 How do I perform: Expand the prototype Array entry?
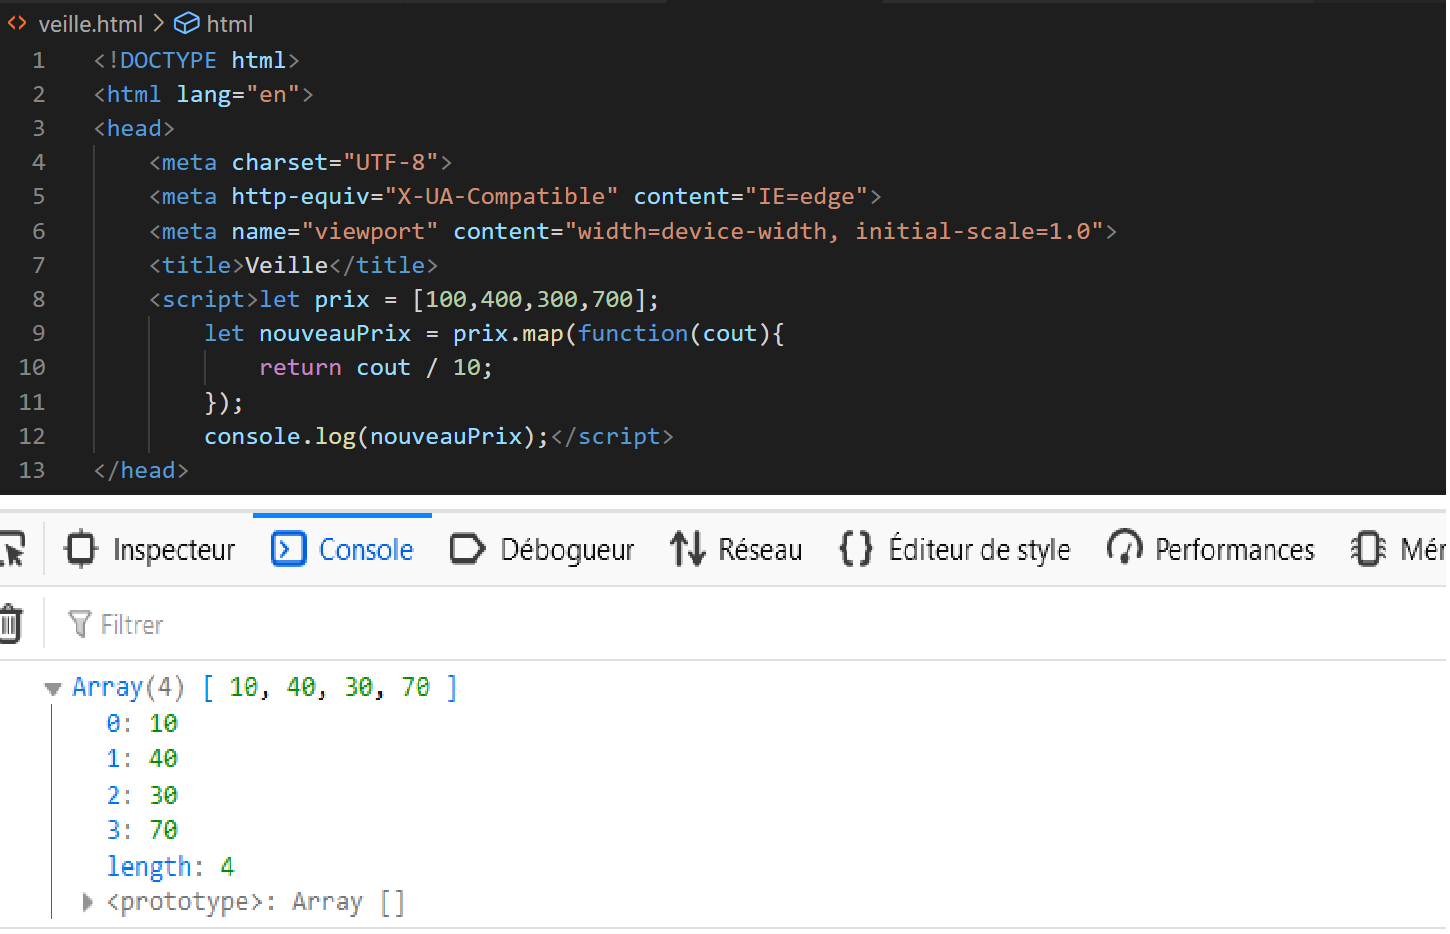tap(86, 901)
